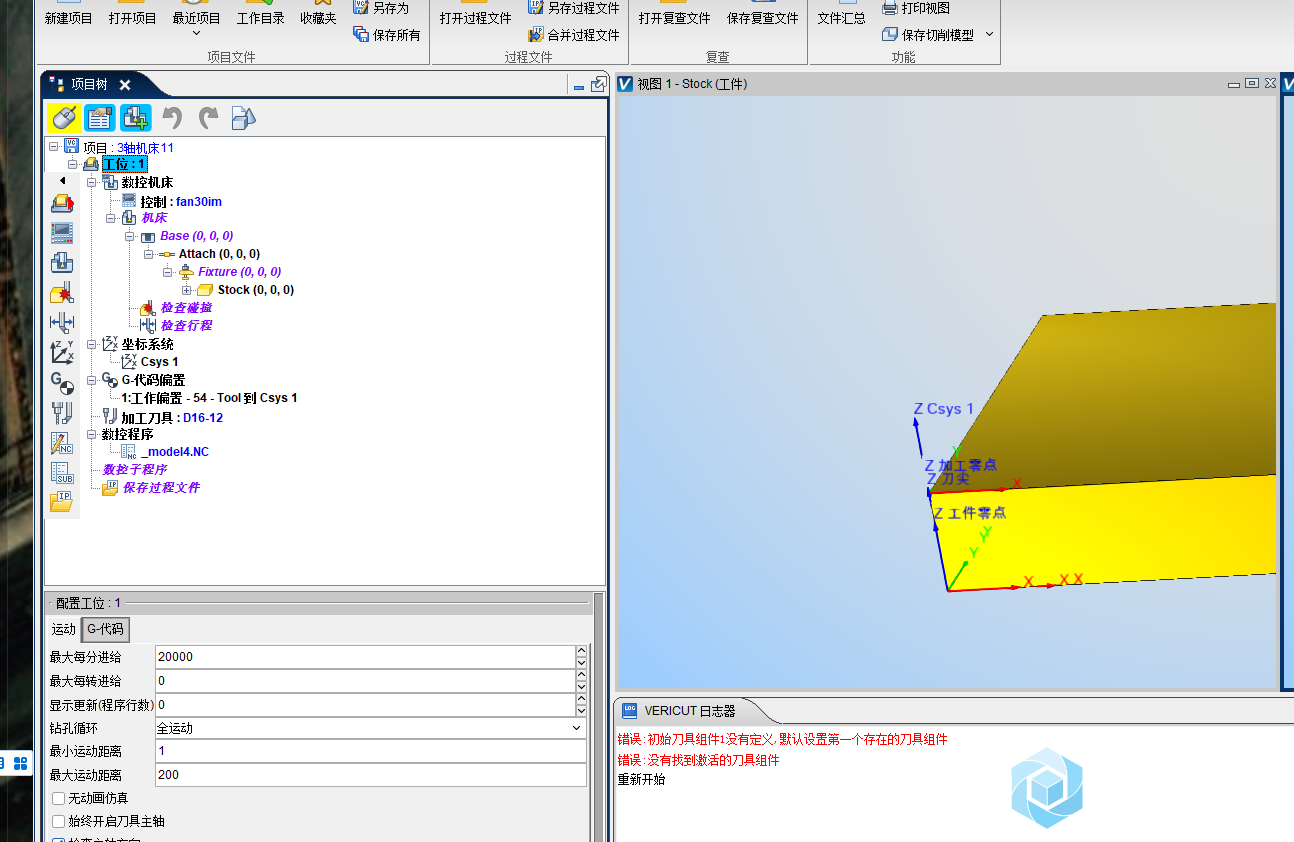
Task: Select the Csys 1 tree item
Action: click(160, 362)
